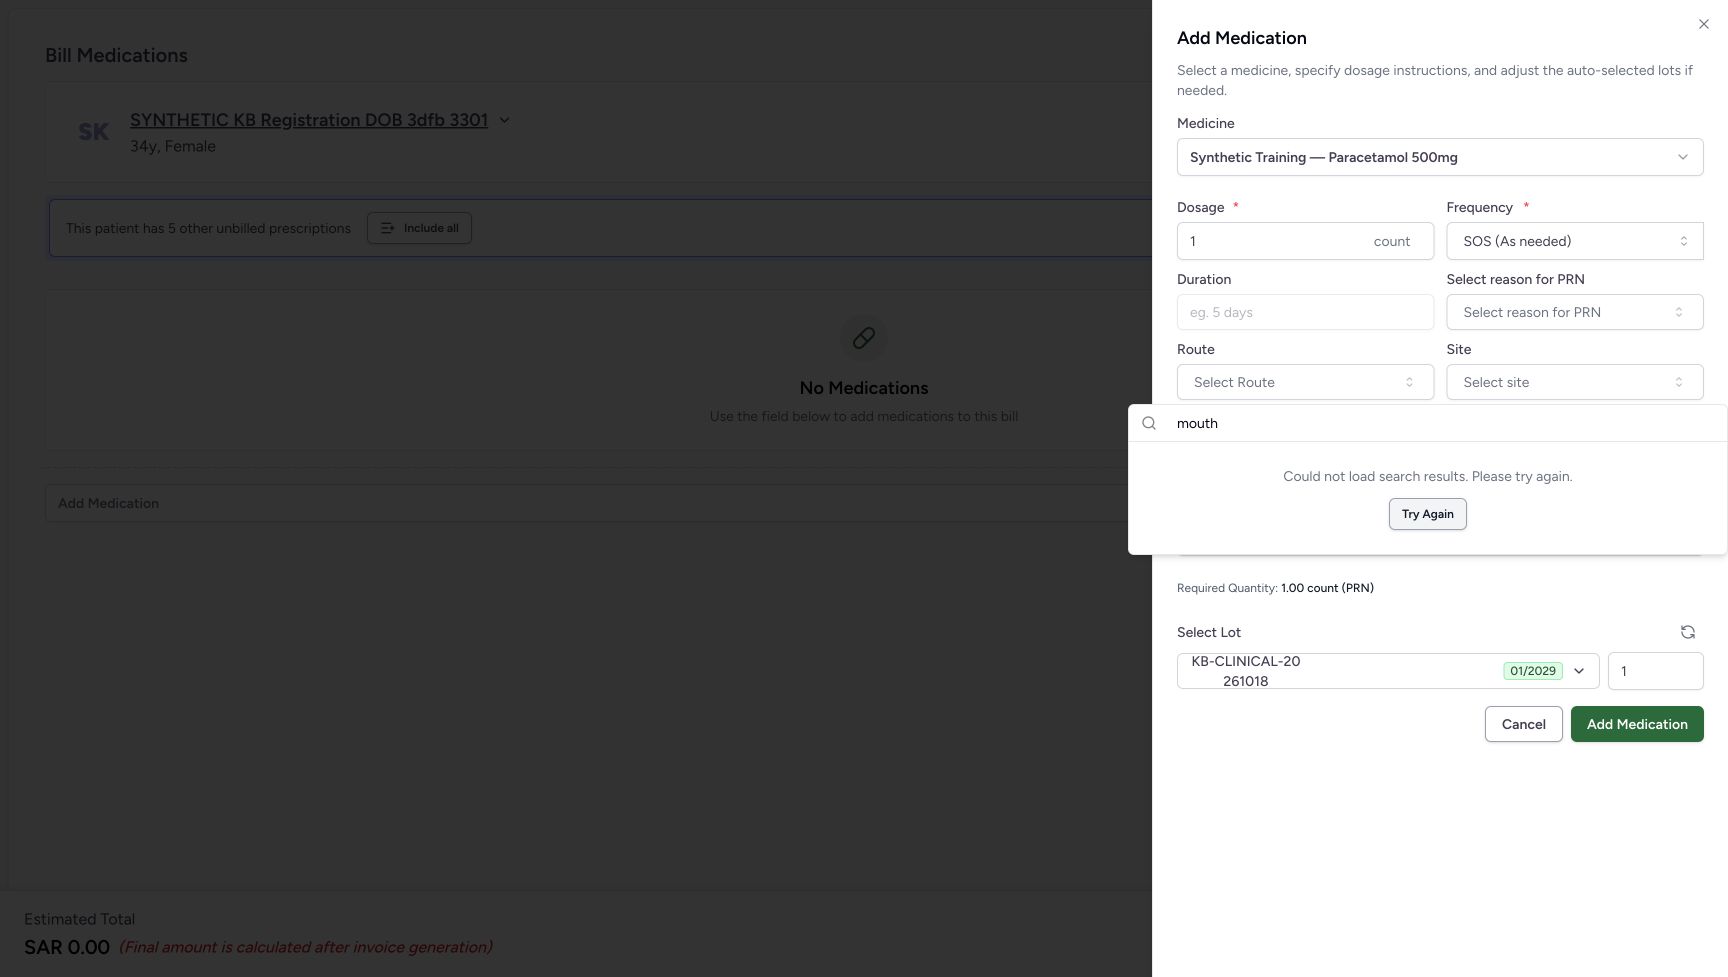Open the SYNTHETIC KB Registration patient link
This screenshot has height=977, width=1728.
click(x=309, y=120)
